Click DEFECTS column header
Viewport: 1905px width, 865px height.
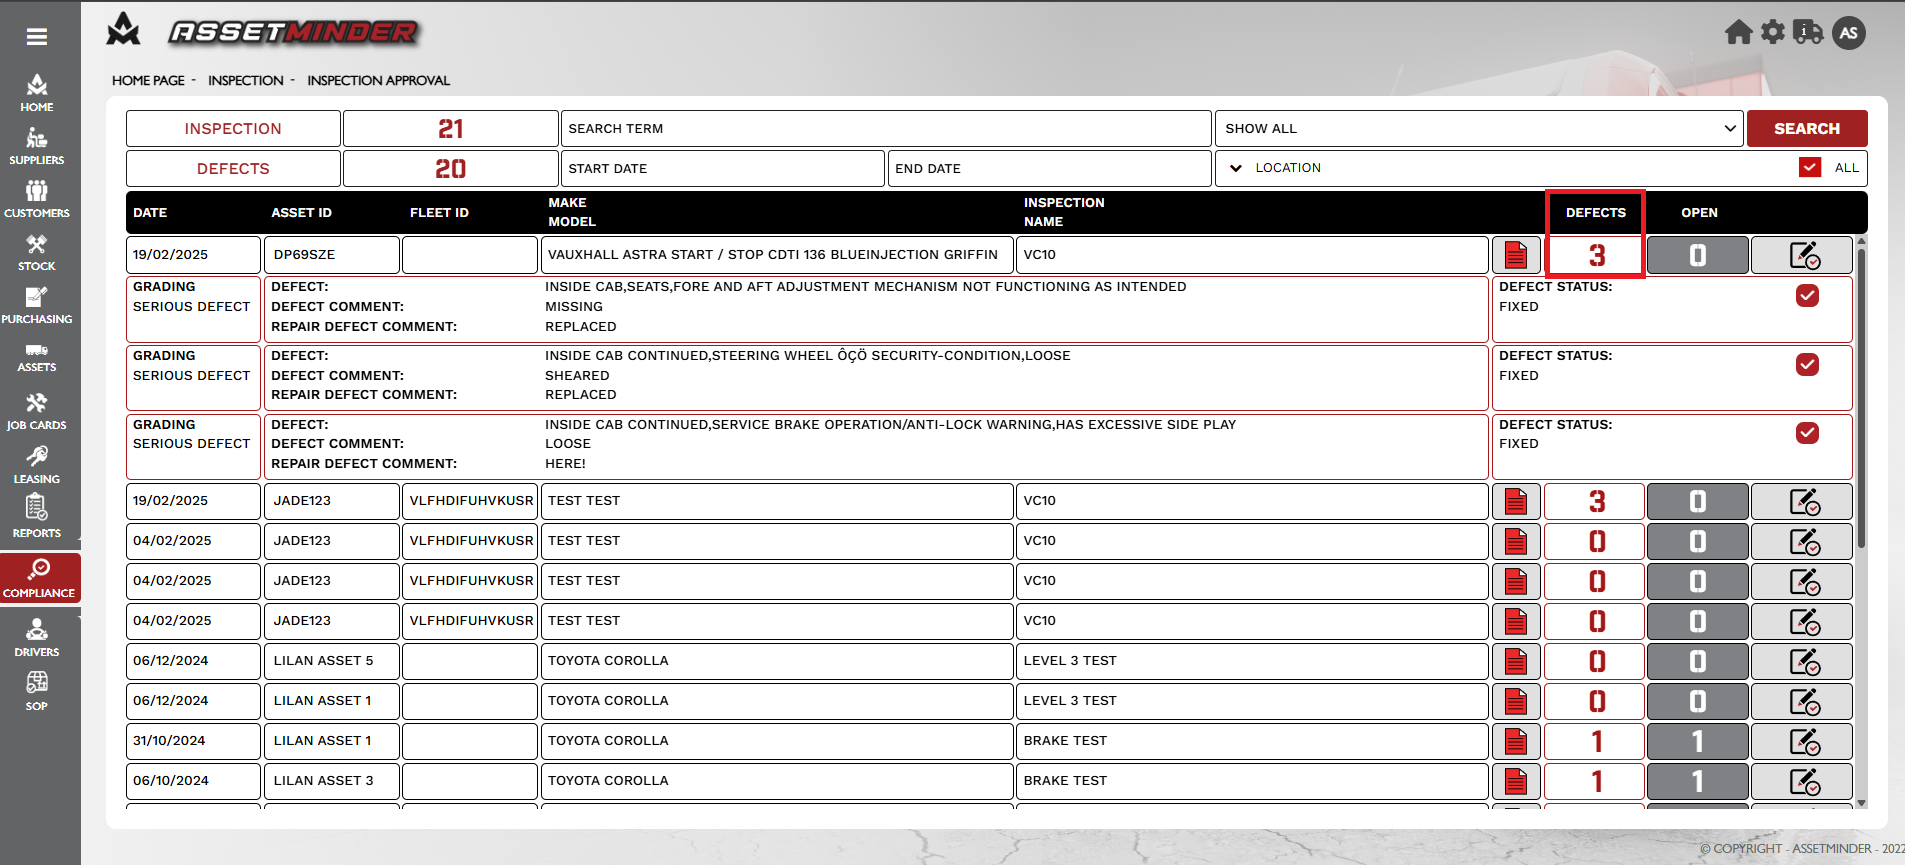click(x=1596, y=212)
